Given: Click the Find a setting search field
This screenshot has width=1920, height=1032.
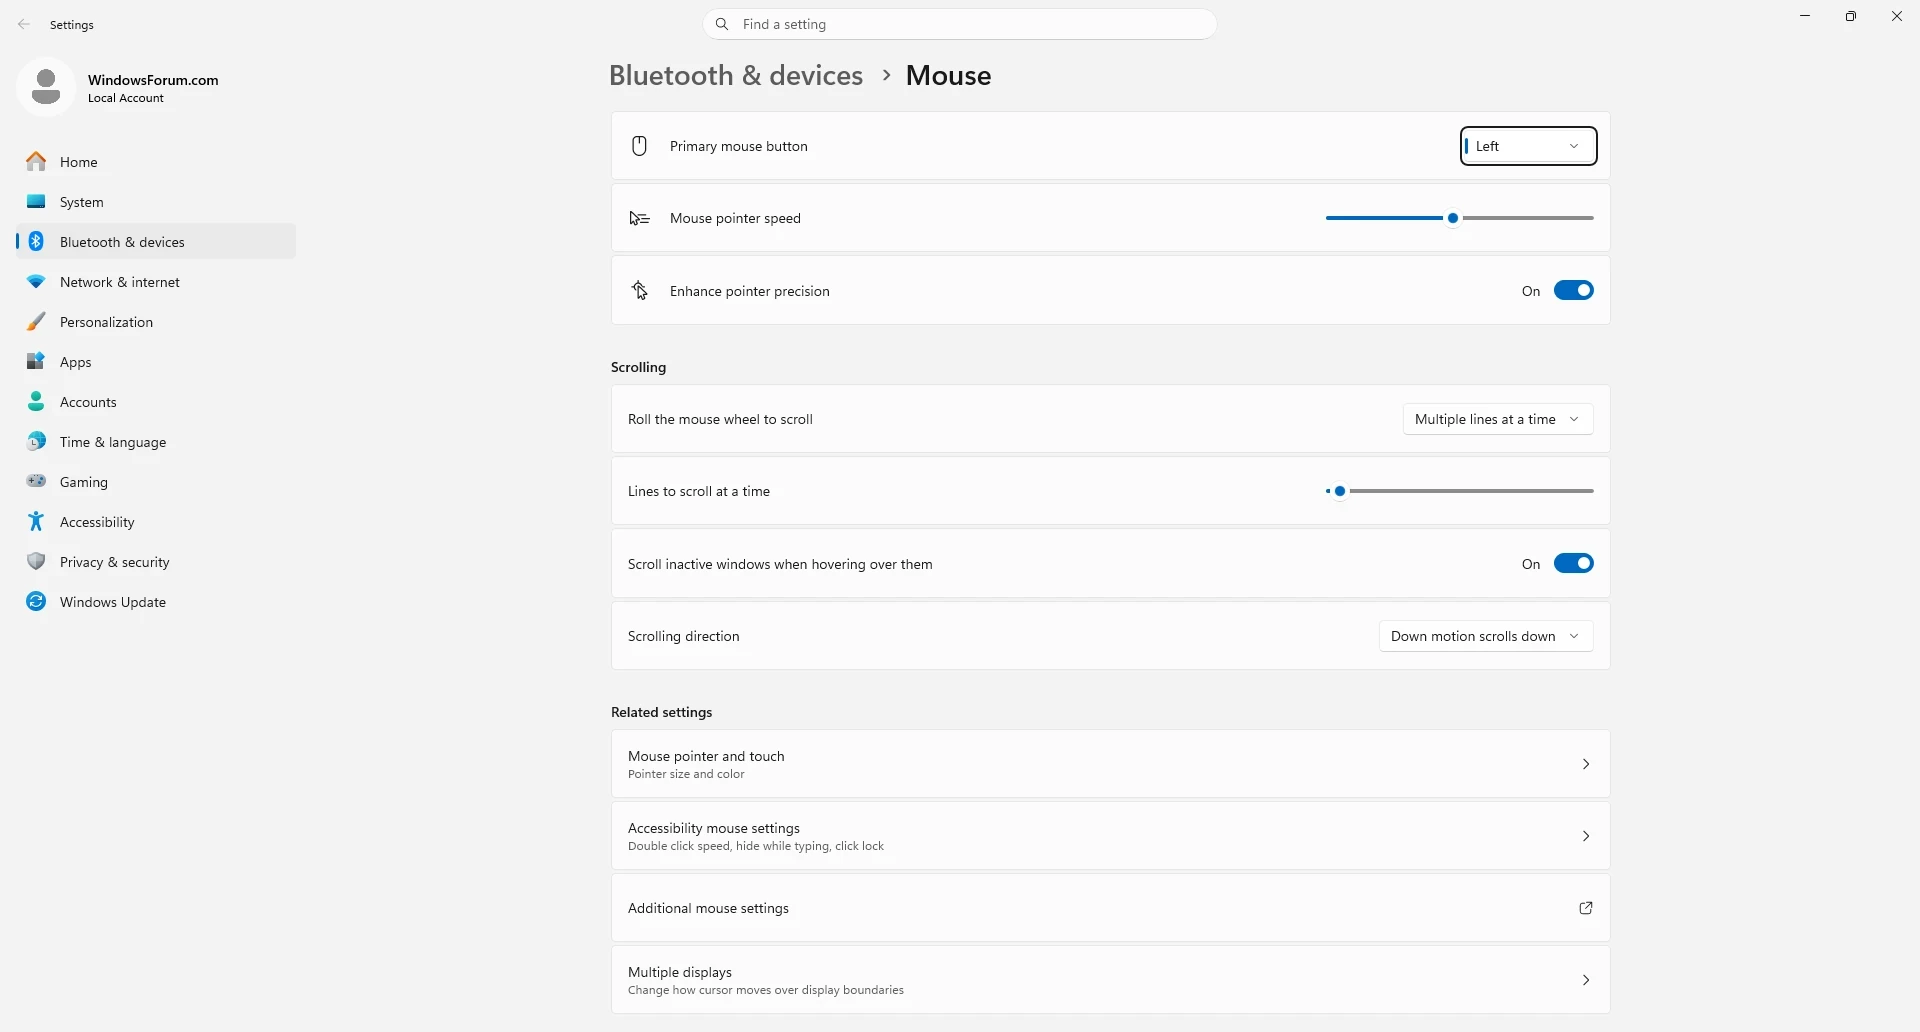Looking at the screenshot, I should click(960, 24).
